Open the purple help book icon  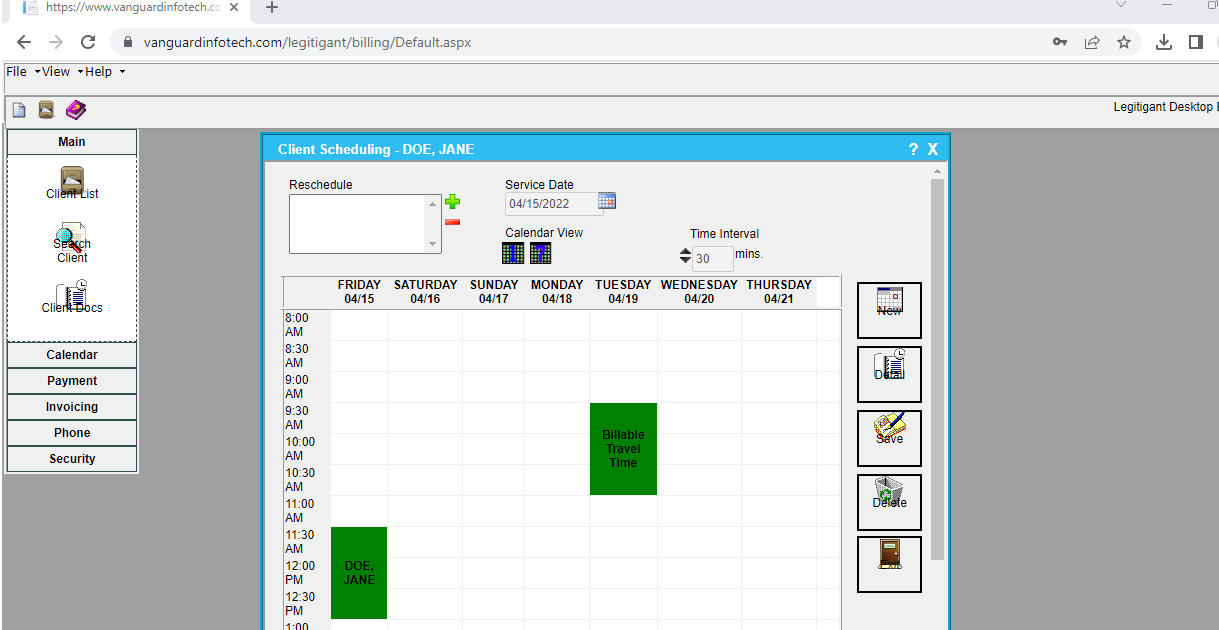pyautogui.click(x=76, y=110)
